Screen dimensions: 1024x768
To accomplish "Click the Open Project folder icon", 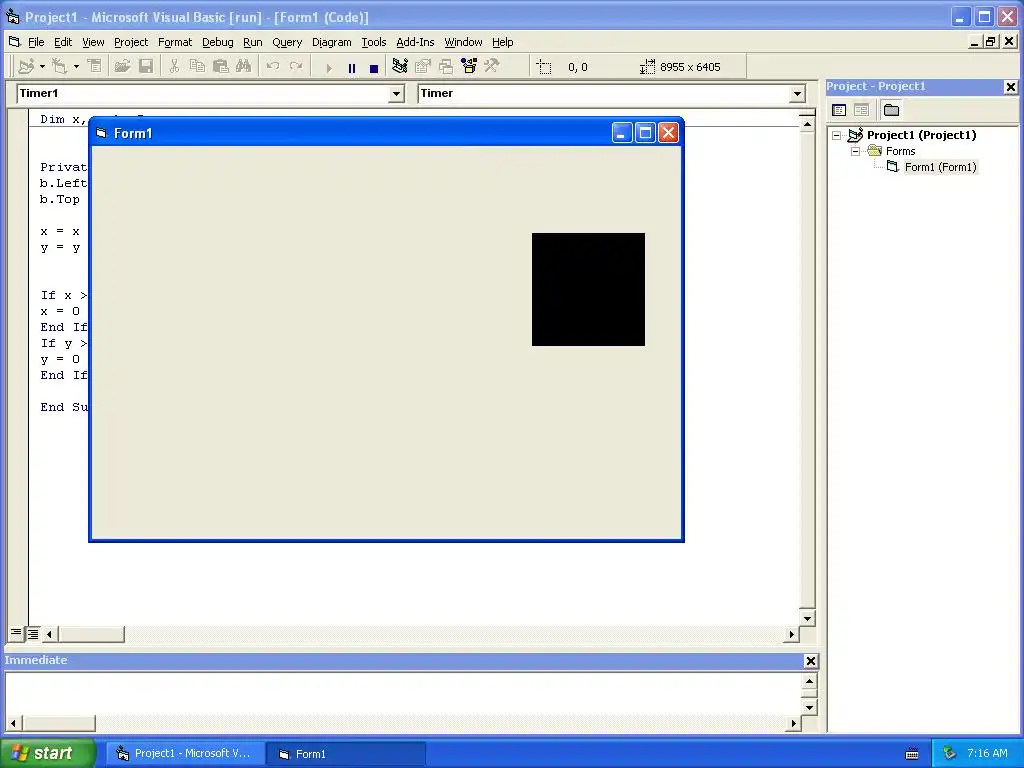I will tap(122, 67).
